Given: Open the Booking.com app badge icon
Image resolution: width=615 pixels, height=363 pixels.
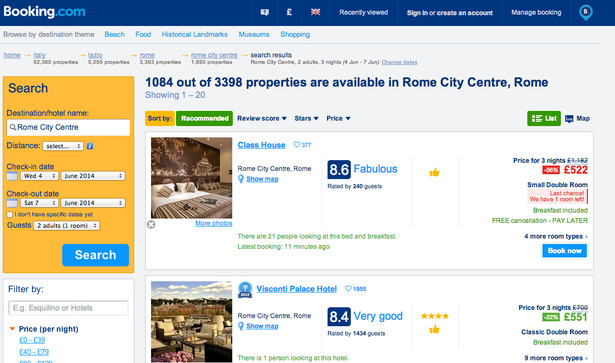Looking at the screenshot, I should click(586, 13).
